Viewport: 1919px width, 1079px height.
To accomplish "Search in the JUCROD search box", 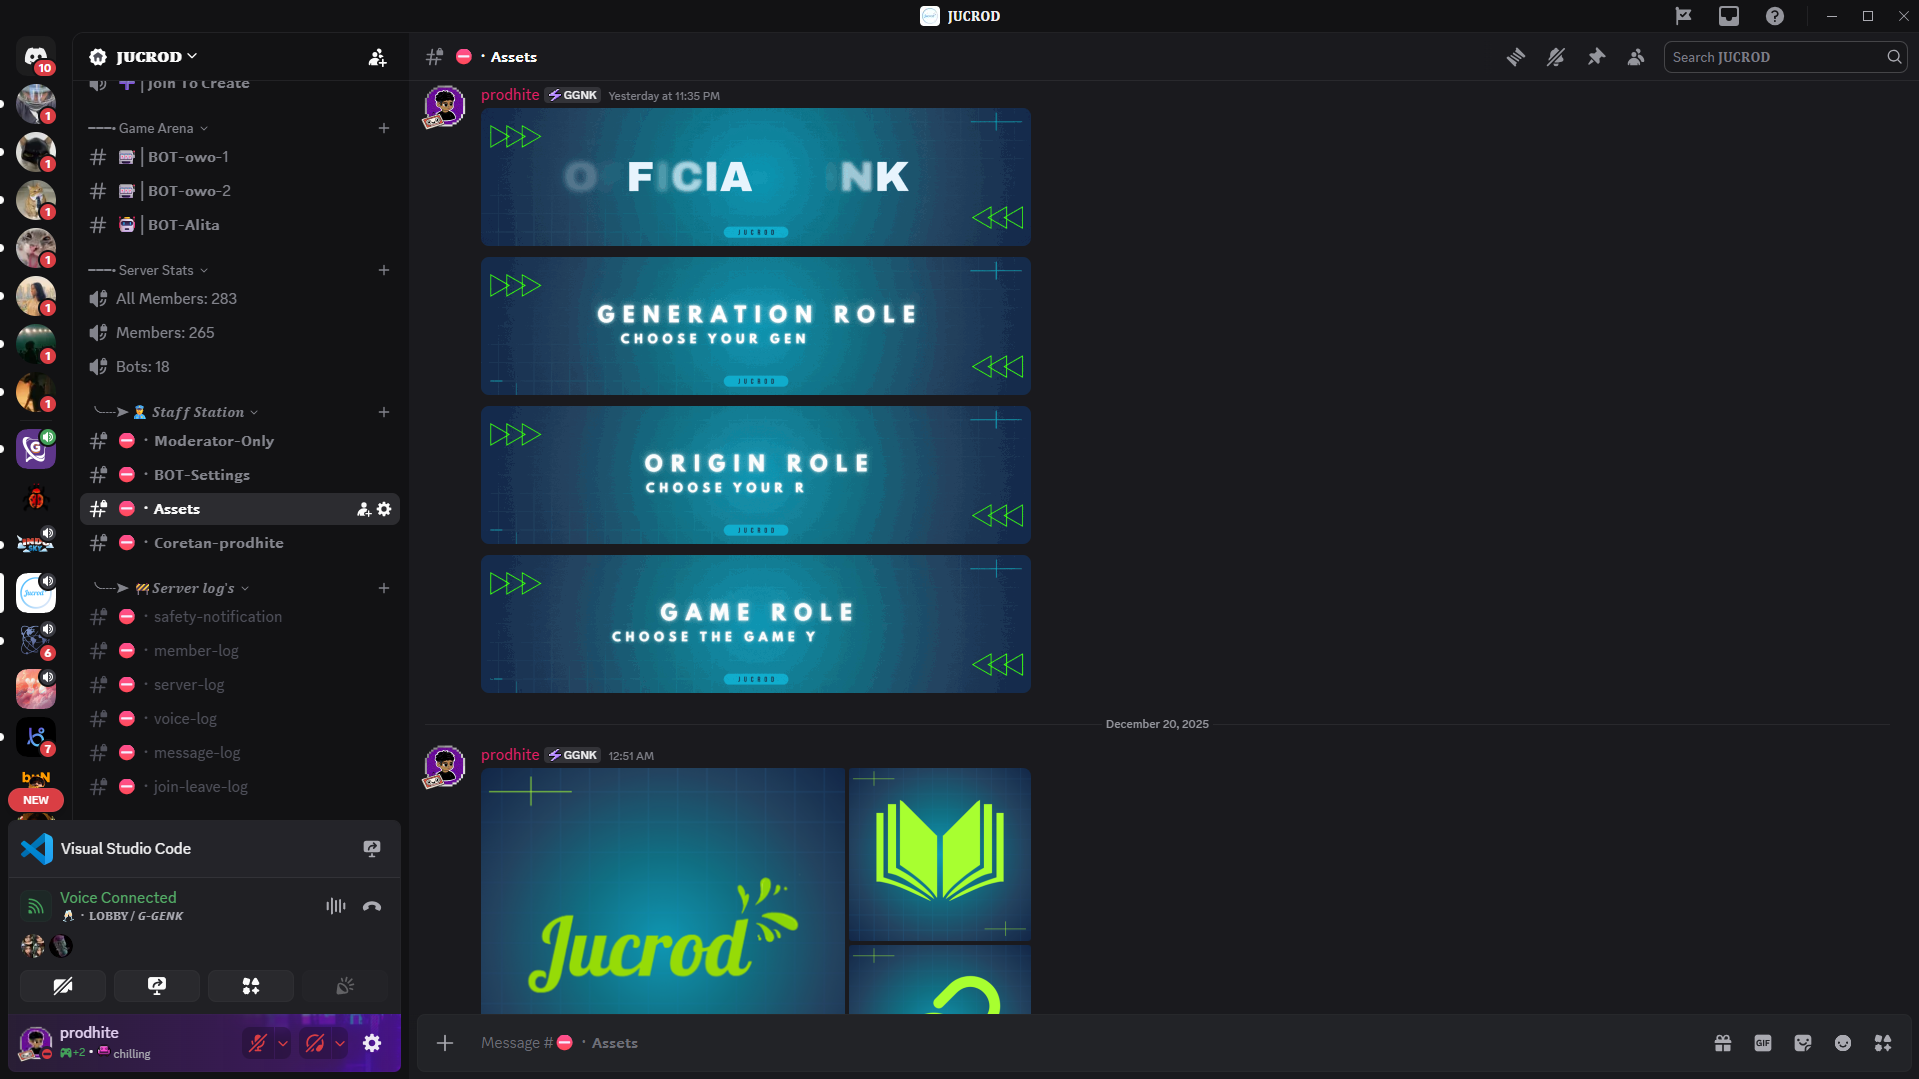I will 1785,57.
